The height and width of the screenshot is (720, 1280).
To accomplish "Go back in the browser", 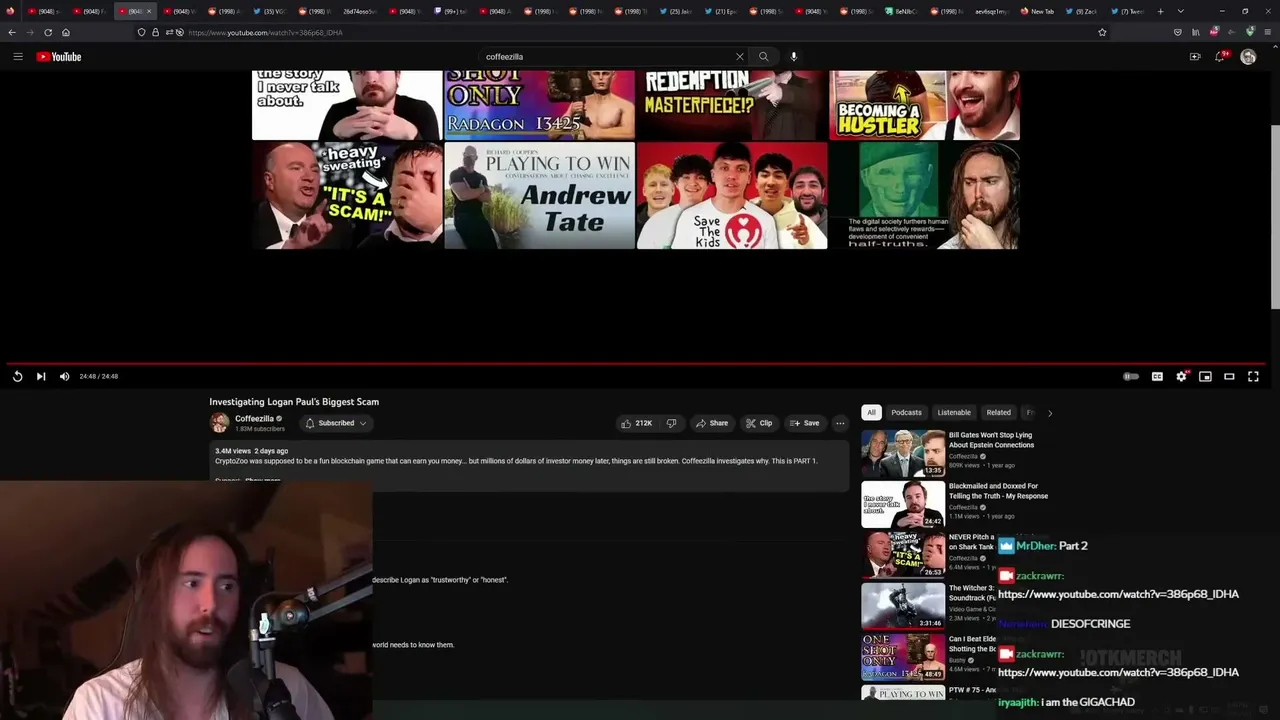I will (x=12, y=32).
